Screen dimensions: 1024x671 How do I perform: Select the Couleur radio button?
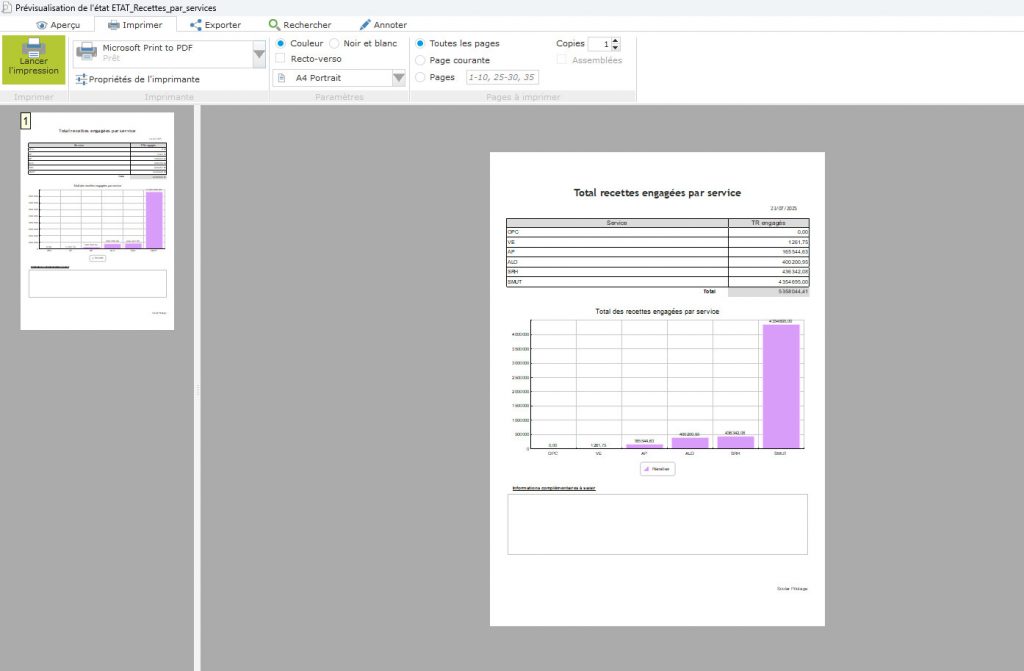281,44
